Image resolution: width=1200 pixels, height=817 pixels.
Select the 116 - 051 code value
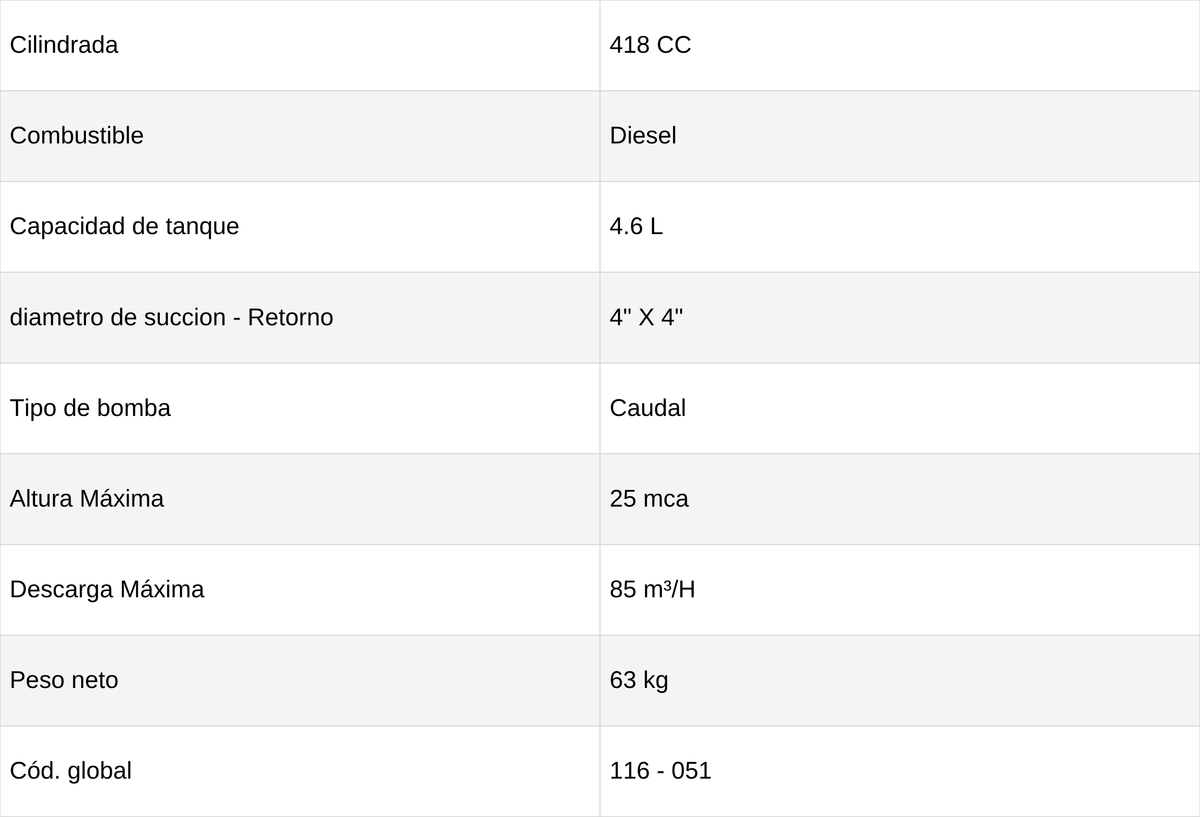coord(660,771)
